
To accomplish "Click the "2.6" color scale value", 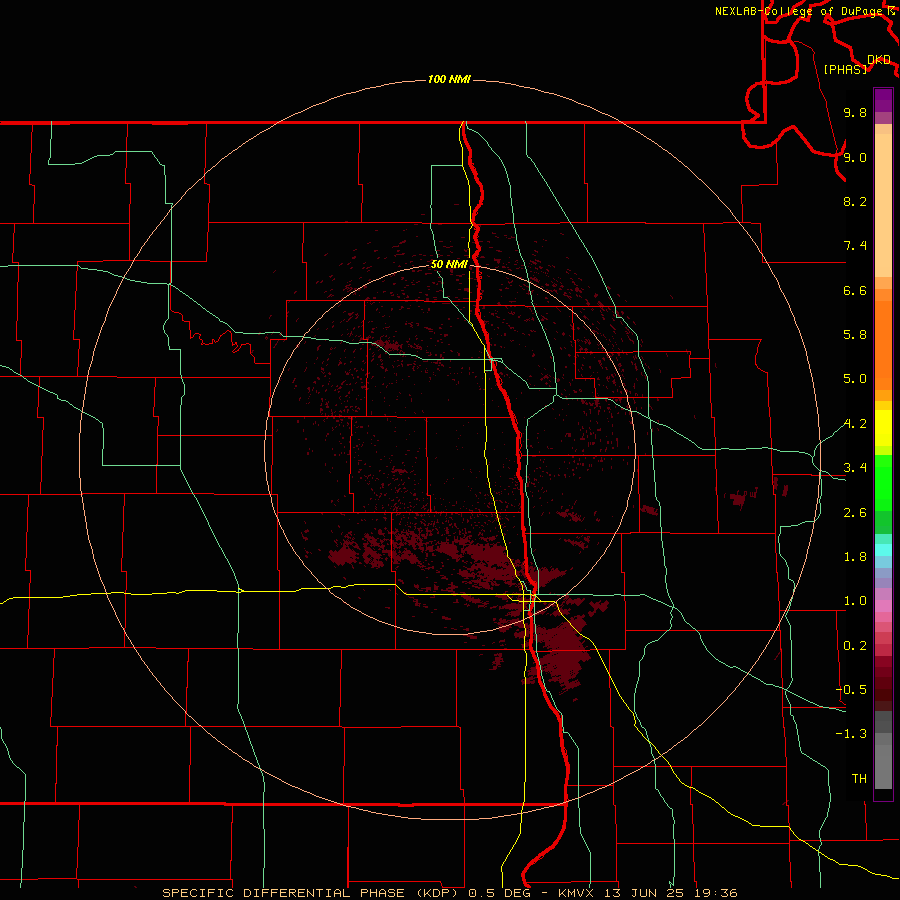I will pyautogui.click(x=855, y=513).
